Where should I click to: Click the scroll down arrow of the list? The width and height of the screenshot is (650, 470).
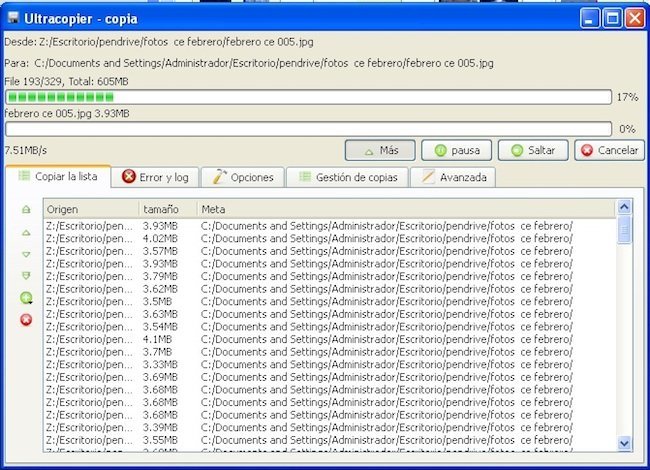click(x=624, y=443)
